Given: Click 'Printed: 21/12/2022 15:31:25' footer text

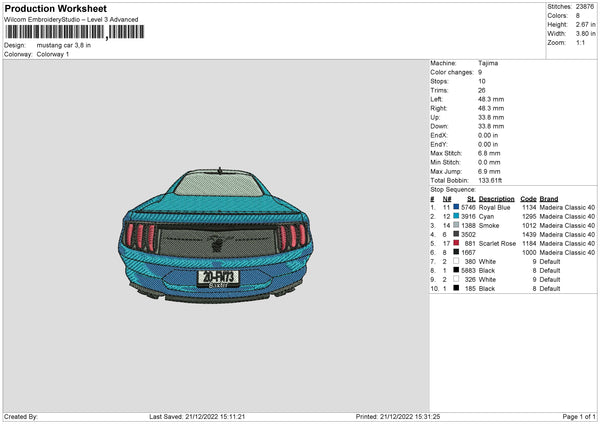Looking at the screenshot, I should tap(398, 417).
